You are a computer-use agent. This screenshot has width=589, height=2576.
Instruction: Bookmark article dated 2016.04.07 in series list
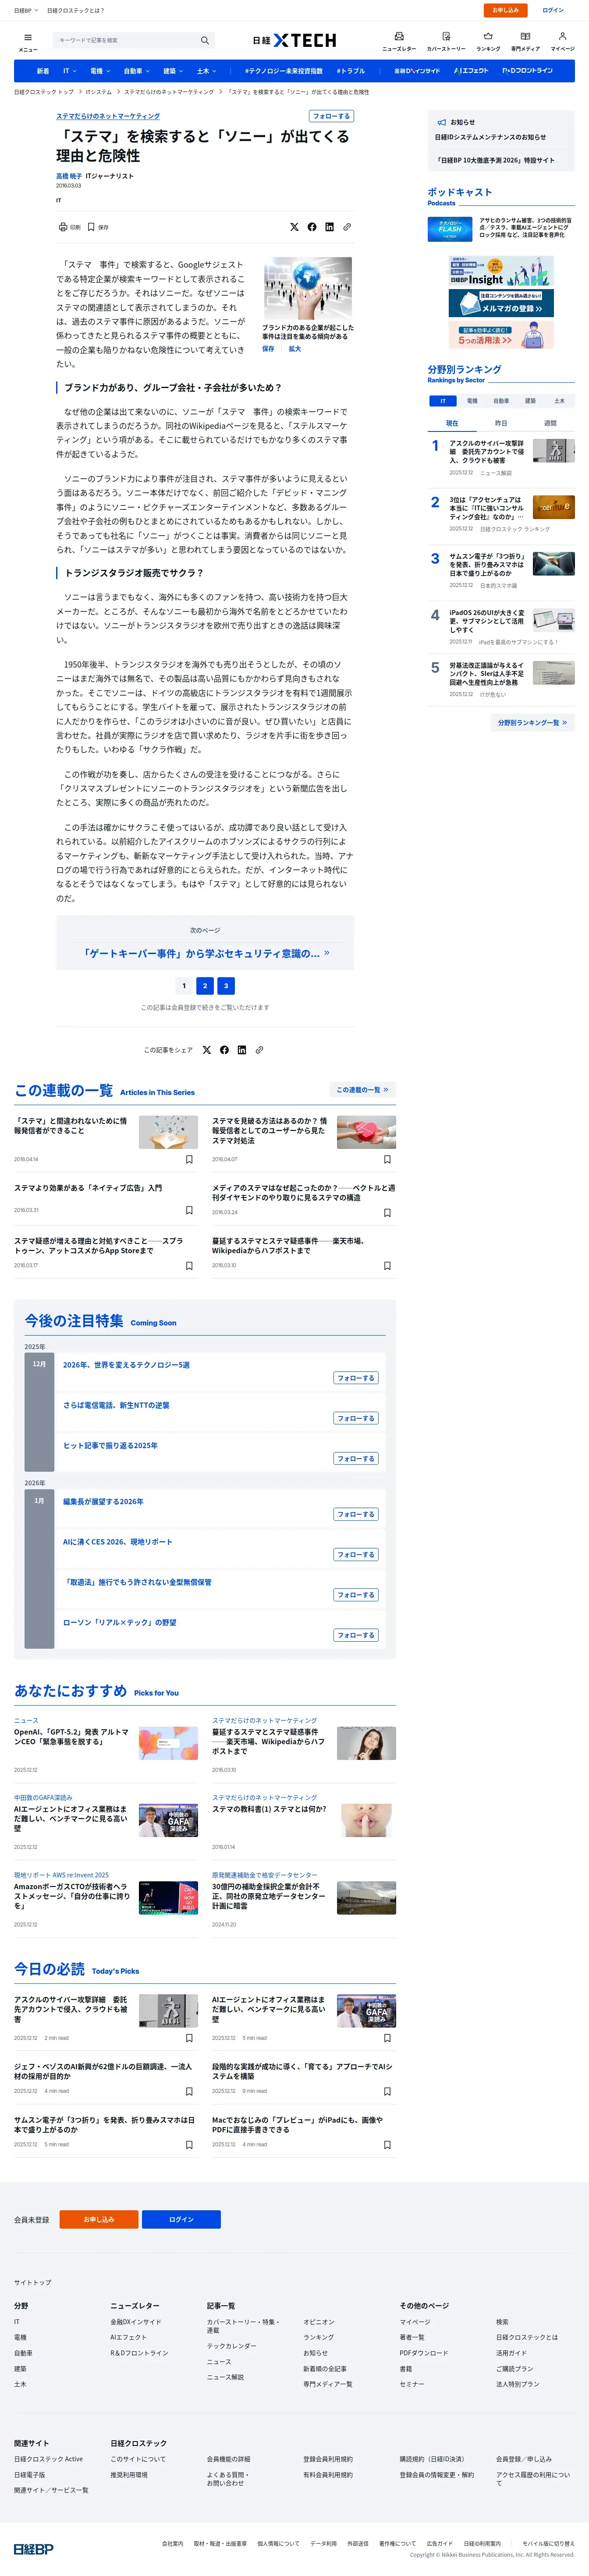click(x=387, y=1160)
